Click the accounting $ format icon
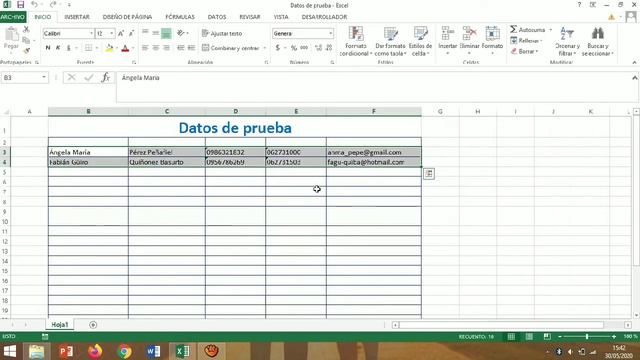The image size is (640, 360). pyautogui.click(x=278, y=48)
